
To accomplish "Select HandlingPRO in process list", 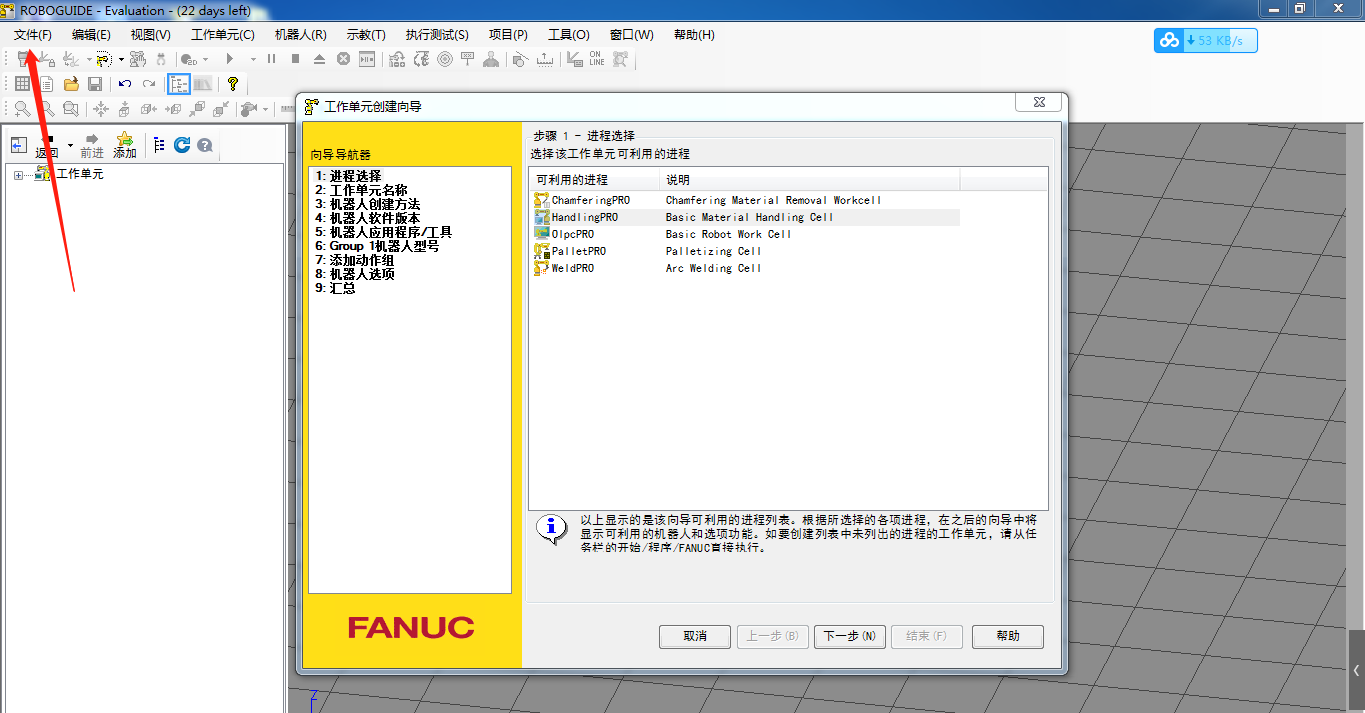I will (x=585, y=217).
